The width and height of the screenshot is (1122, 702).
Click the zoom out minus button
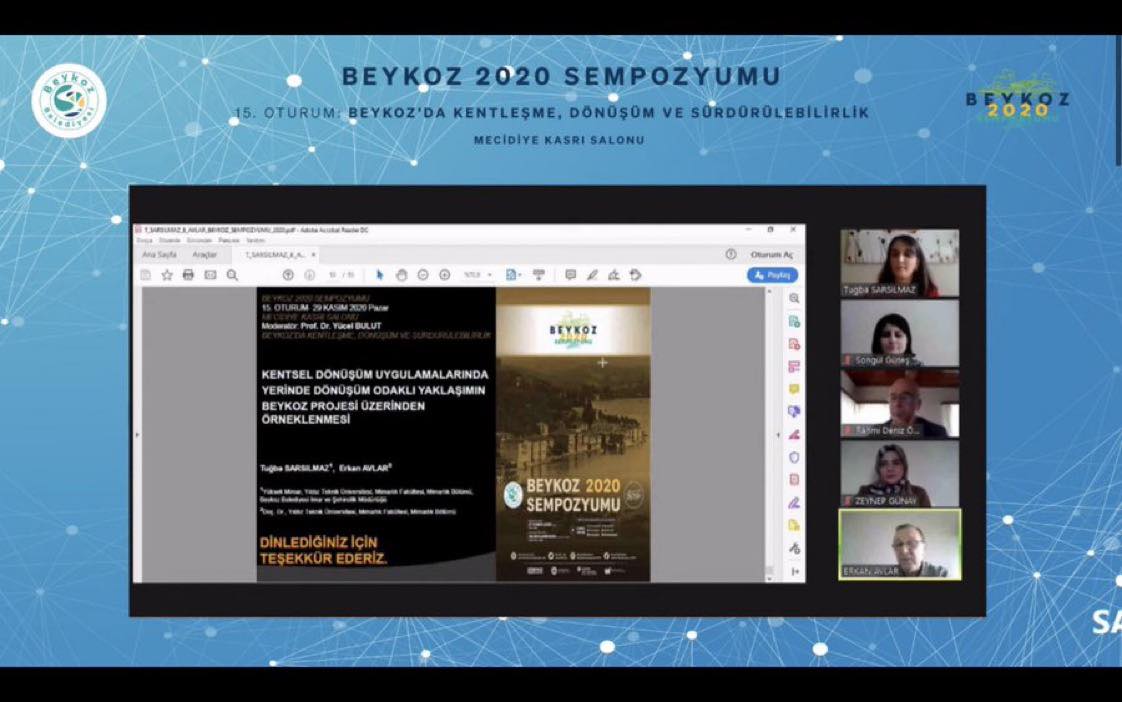(x=423, y=275)
